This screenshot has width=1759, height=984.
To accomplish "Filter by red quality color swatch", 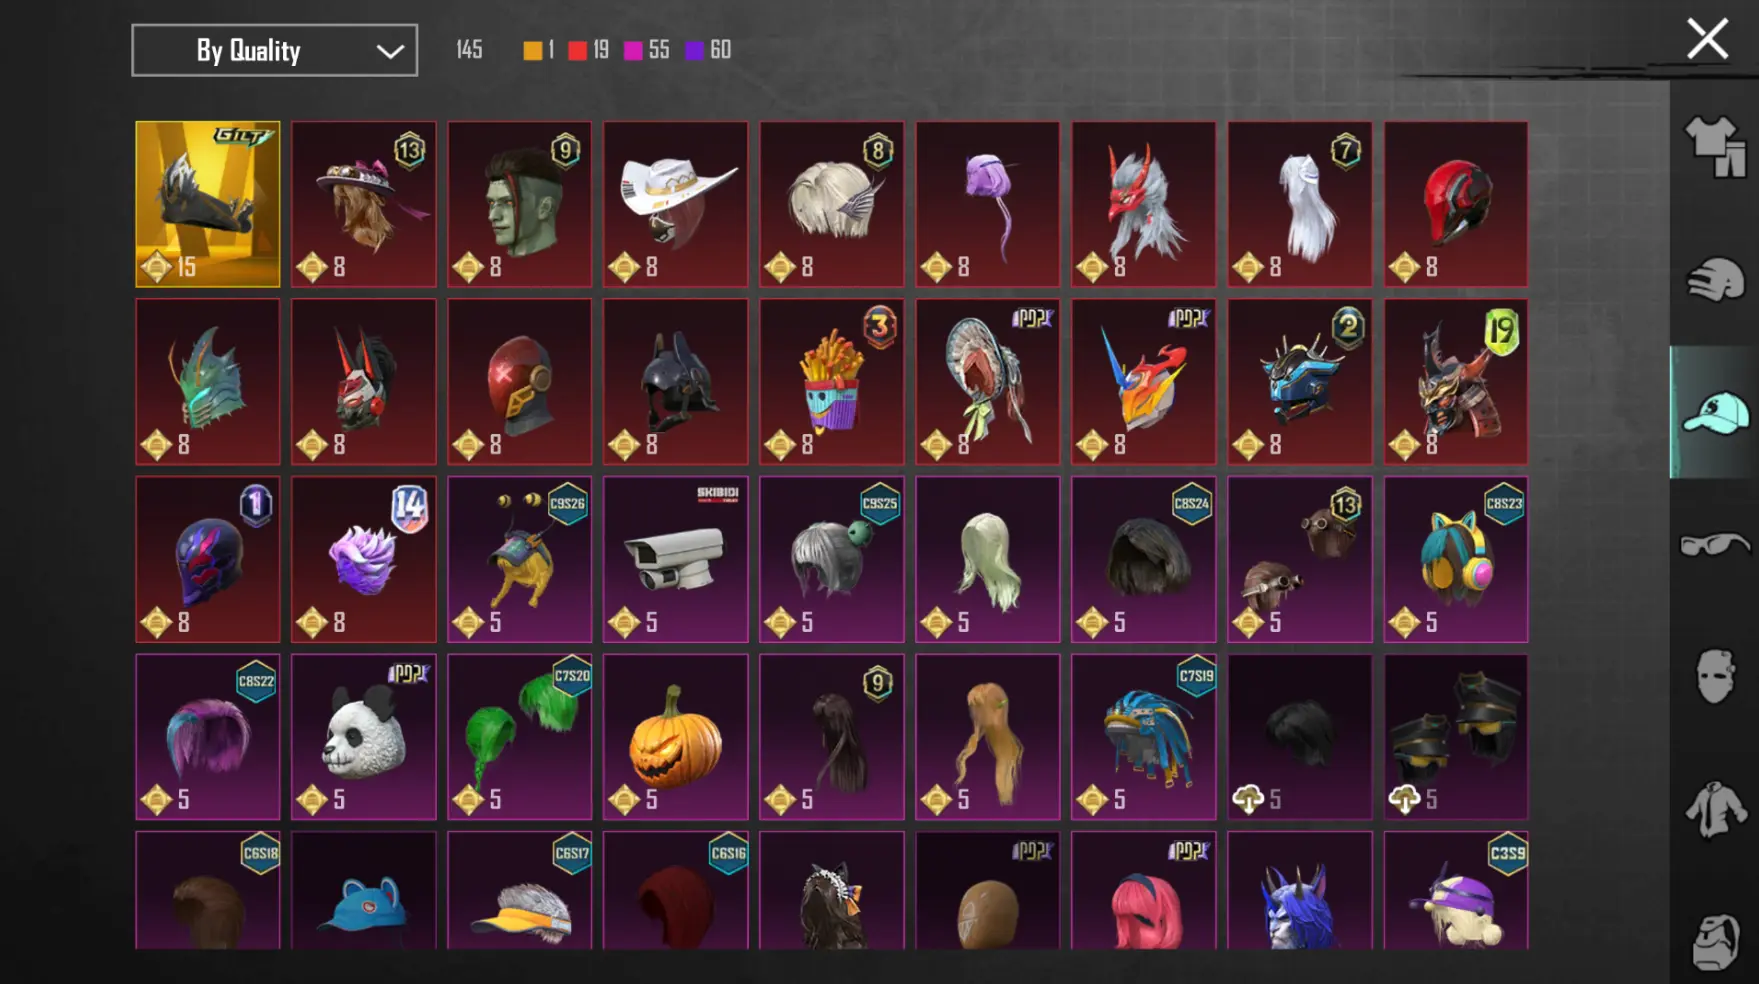I will 578,50.
